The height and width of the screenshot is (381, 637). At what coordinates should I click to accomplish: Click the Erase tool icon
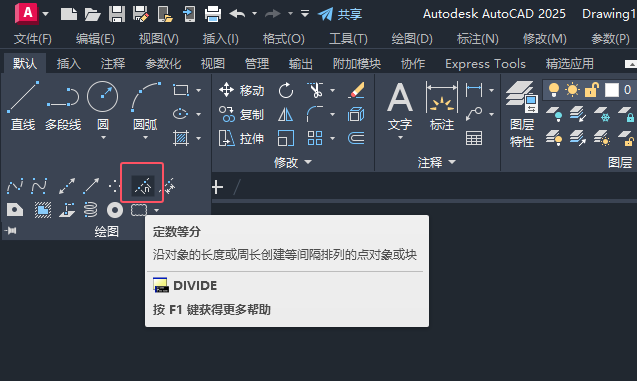(x=356, y=90)
